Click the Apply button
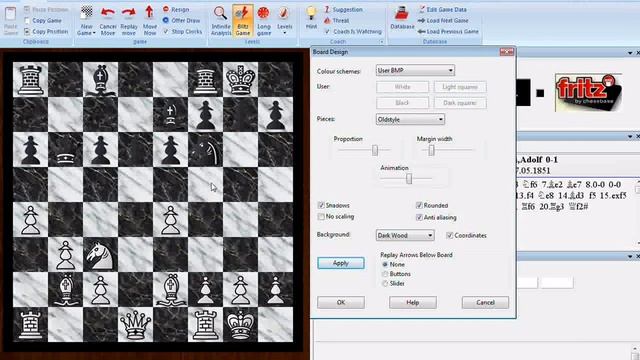This screenshot has width=640, height=360. [341, 263]
